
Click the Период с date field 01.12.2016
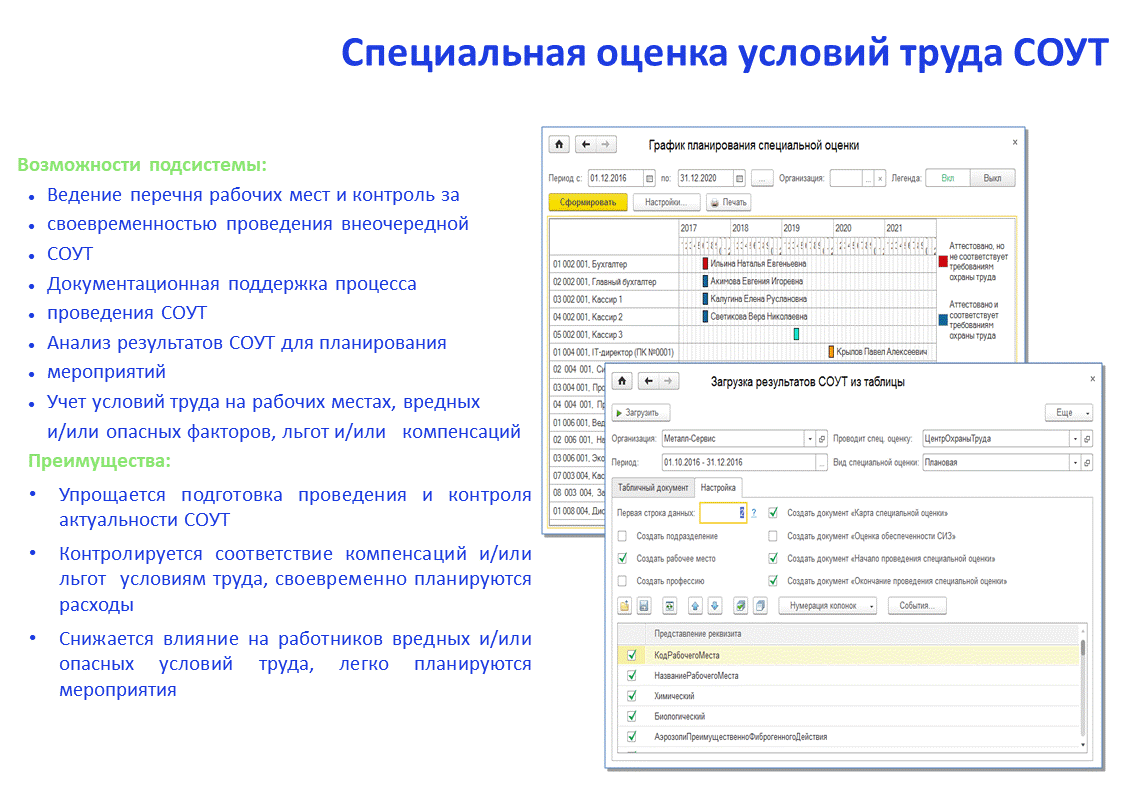[x=616, y=178]
